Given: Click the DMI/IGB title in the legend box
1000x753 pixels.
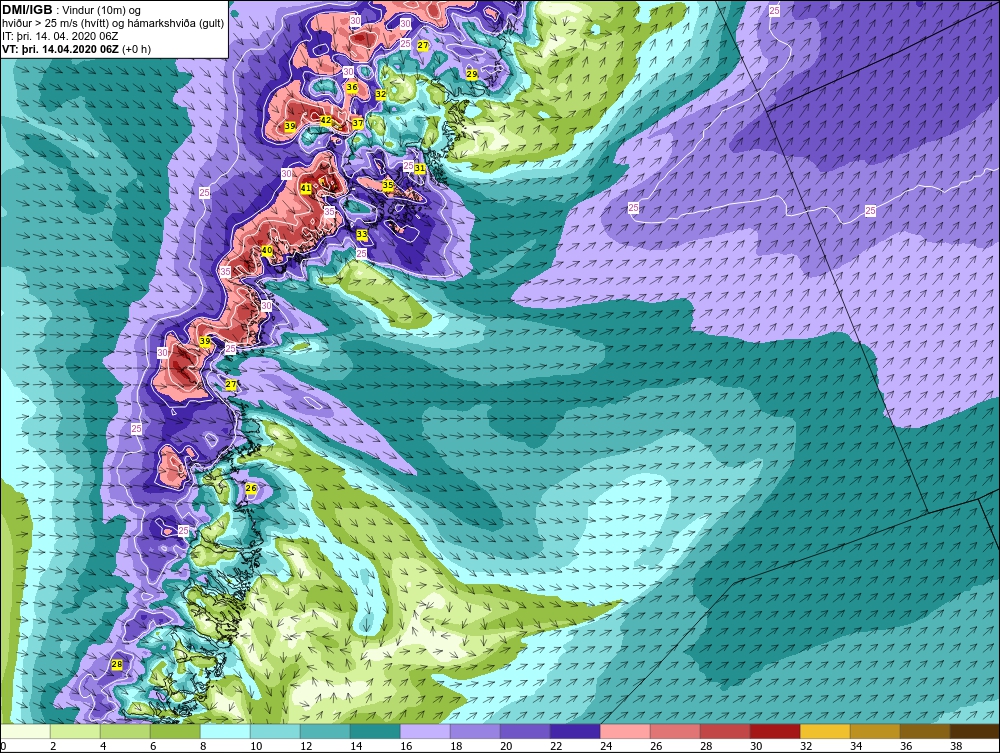Looking at the screenshot, I should 27,10.
